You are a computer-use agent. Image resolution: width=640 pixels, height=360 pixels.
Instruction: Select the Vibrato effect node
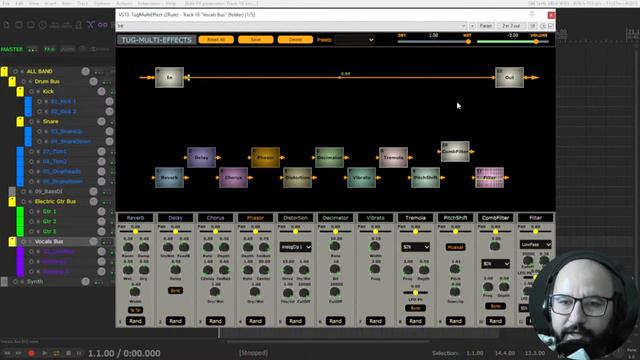click(361, 178)
